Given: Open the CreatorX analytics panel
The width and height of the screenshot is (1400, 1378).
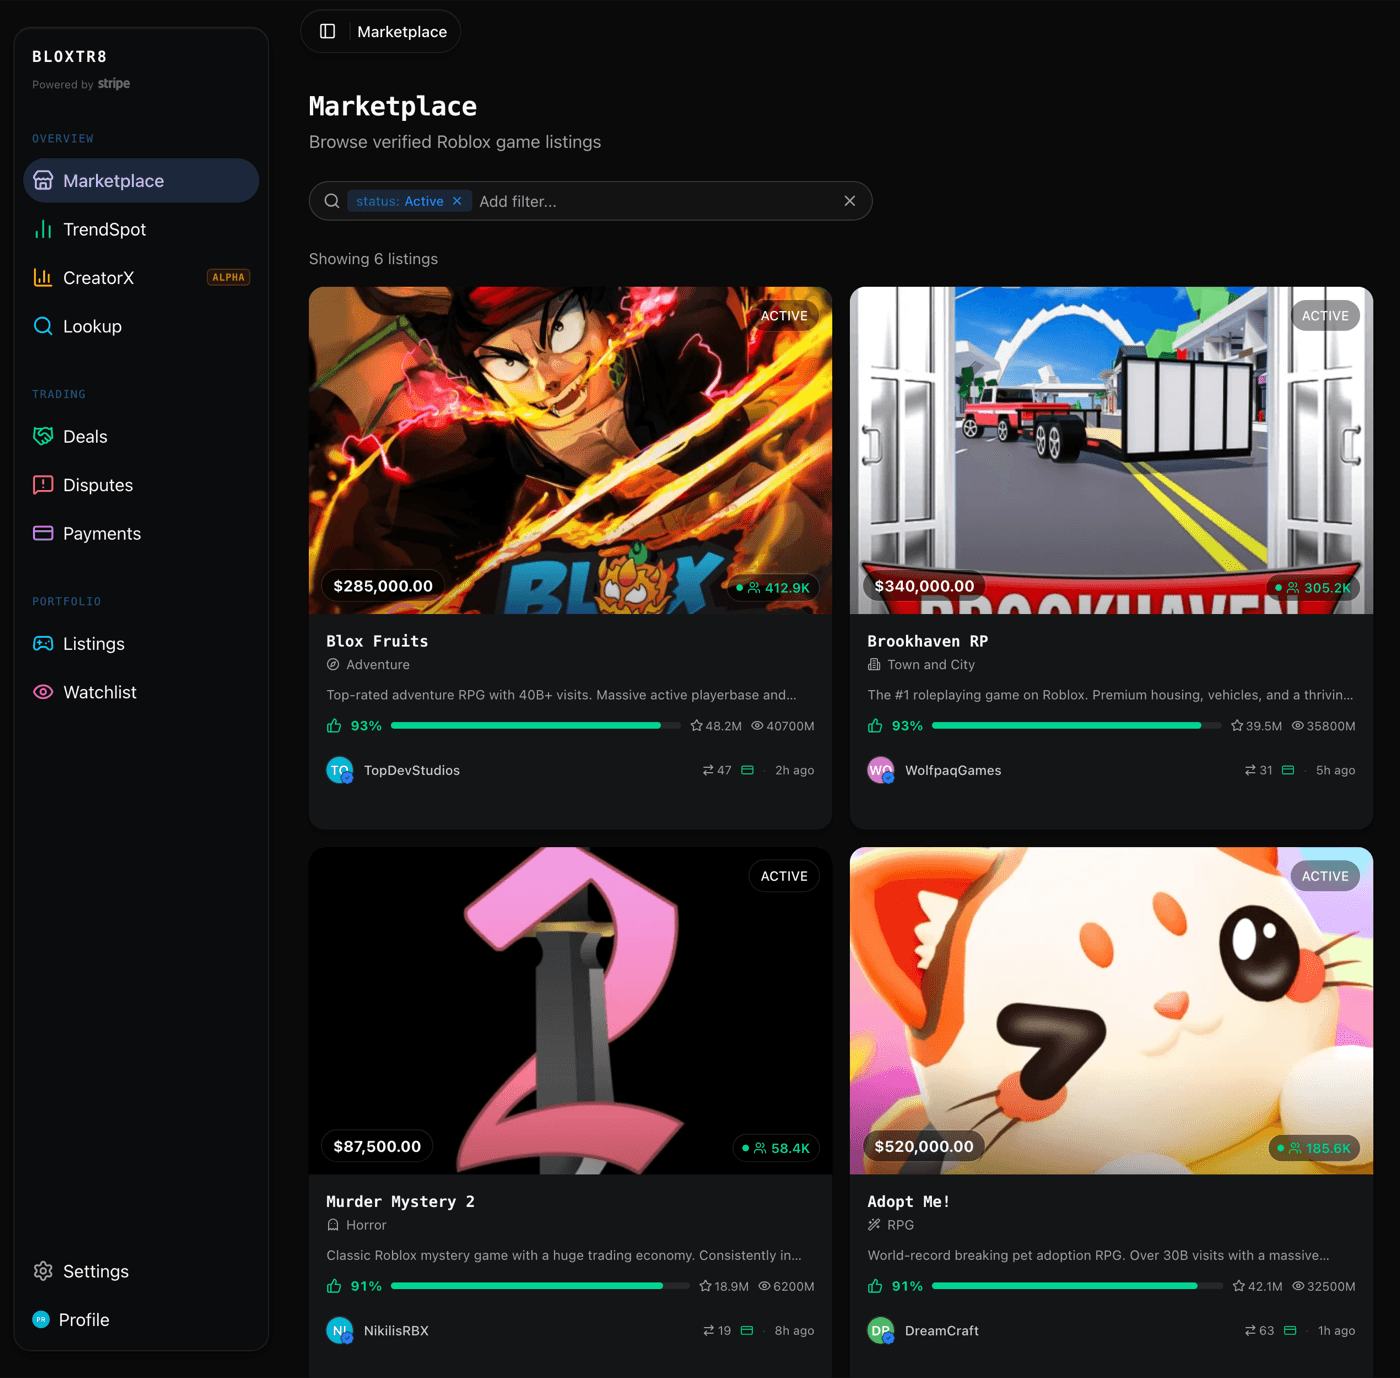Looking at the screenshot, I should [x=43, y=277].
